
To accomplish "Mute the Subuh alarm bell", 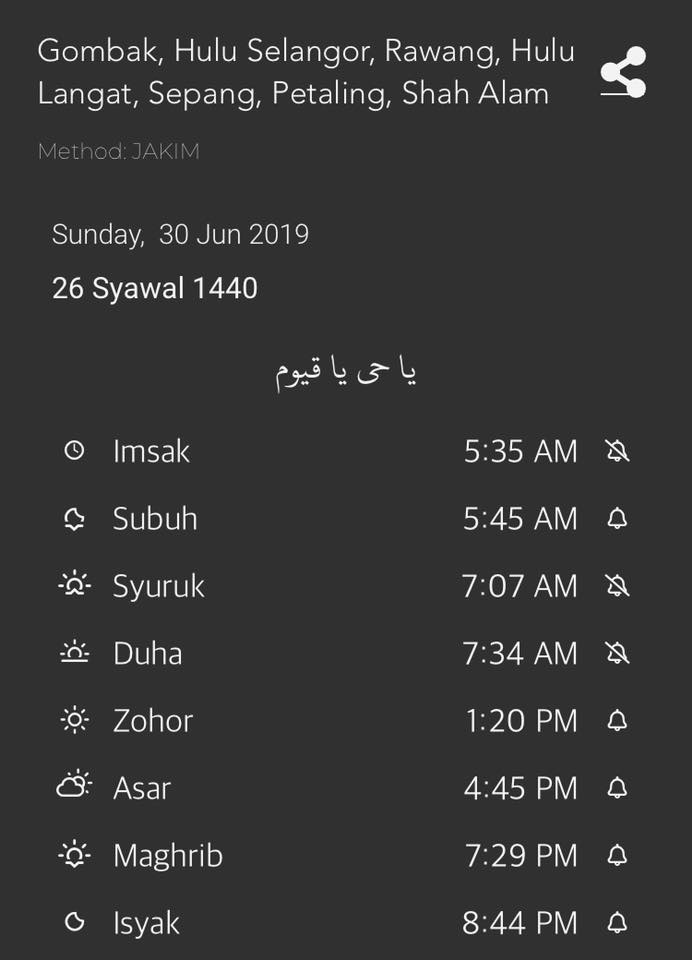I will click(x=617, y=519).
